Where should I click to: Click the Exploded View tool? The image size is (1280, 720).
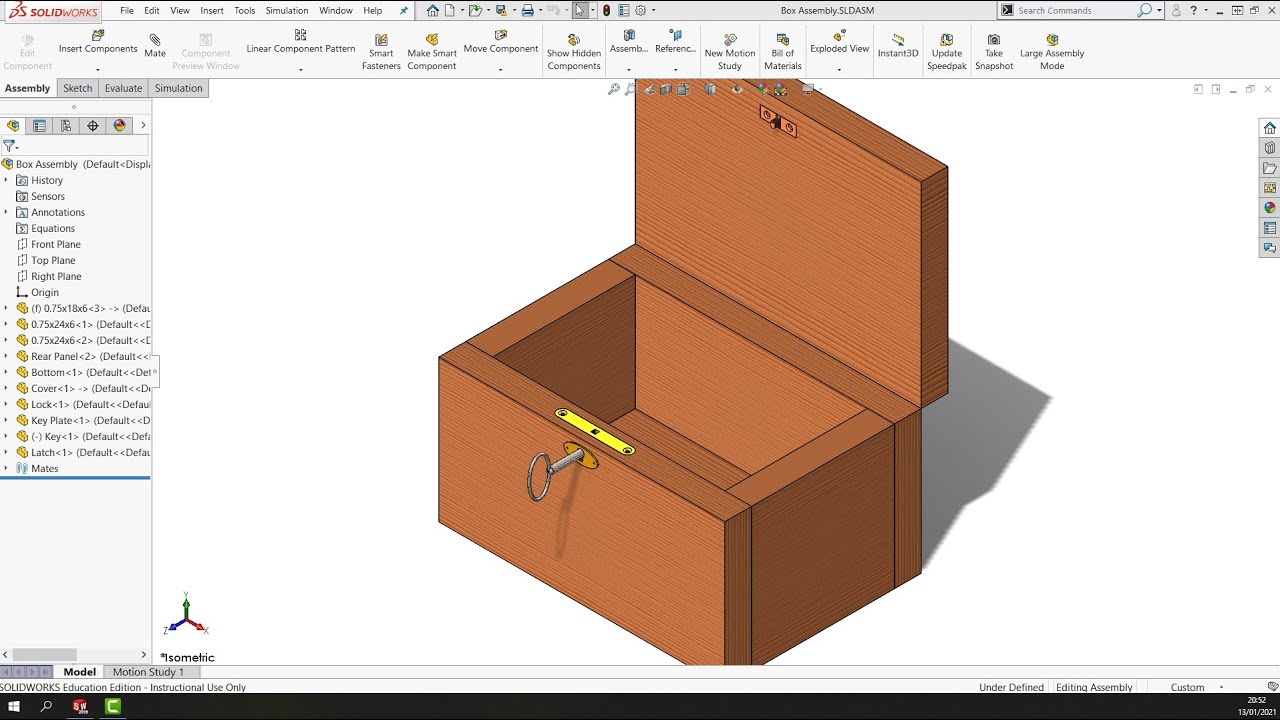[x=840, y=42]
